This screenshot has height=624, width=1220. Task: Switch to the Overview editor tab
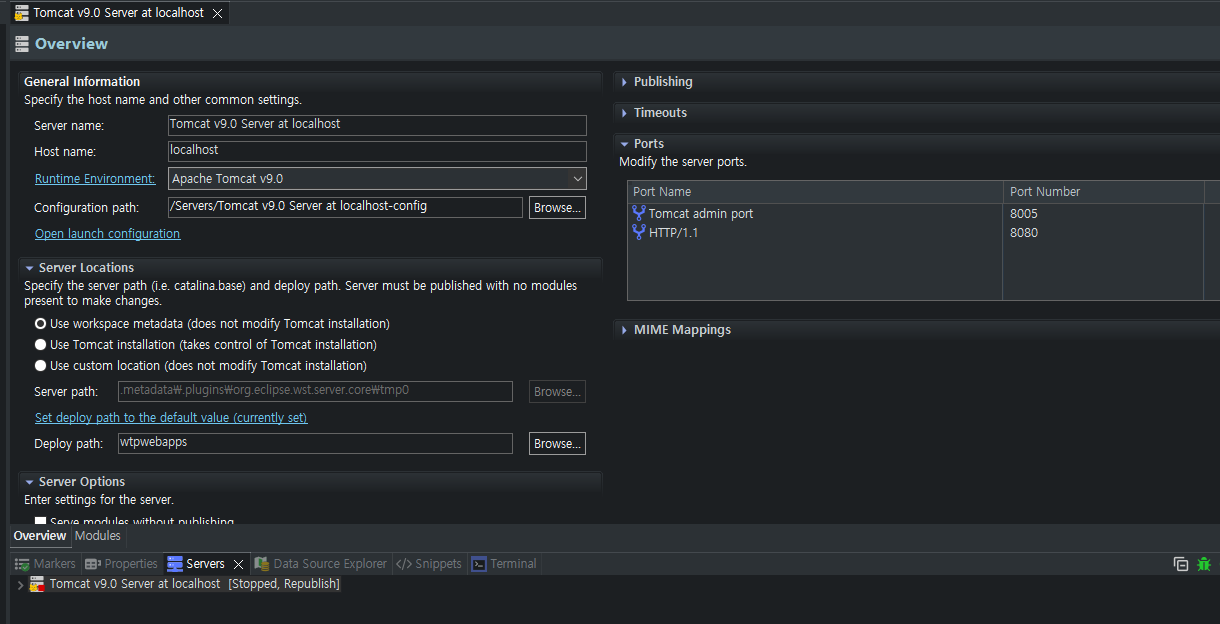tap(40, 536)
